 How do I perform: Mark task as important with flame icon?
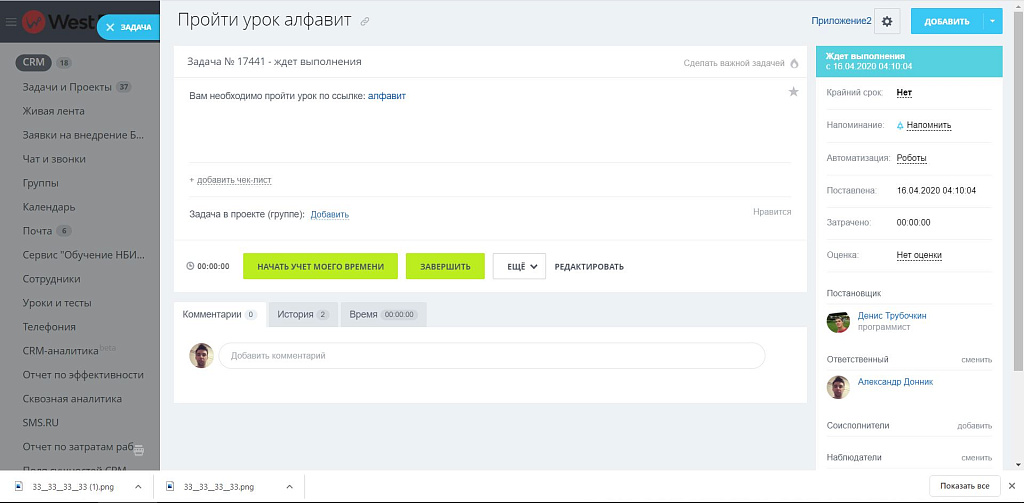tap(794, 63)
